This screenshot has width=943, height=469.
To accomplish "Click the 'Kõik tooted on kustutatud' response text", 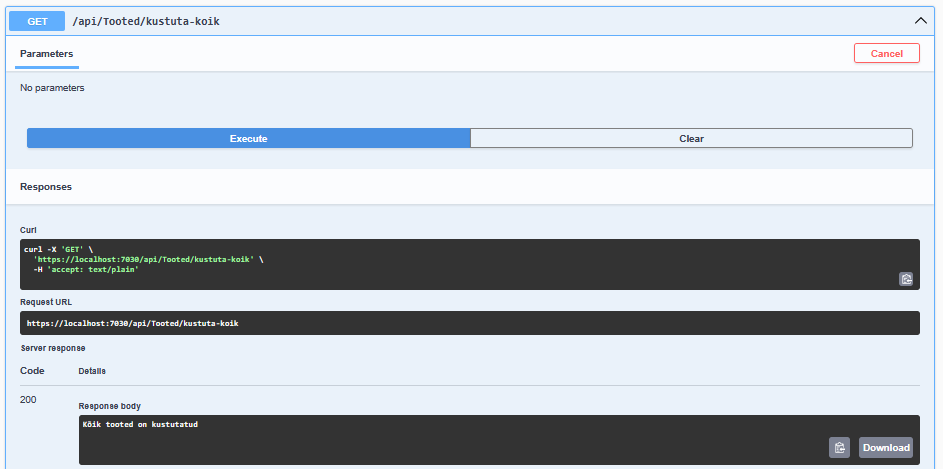I will coord(140,425).
